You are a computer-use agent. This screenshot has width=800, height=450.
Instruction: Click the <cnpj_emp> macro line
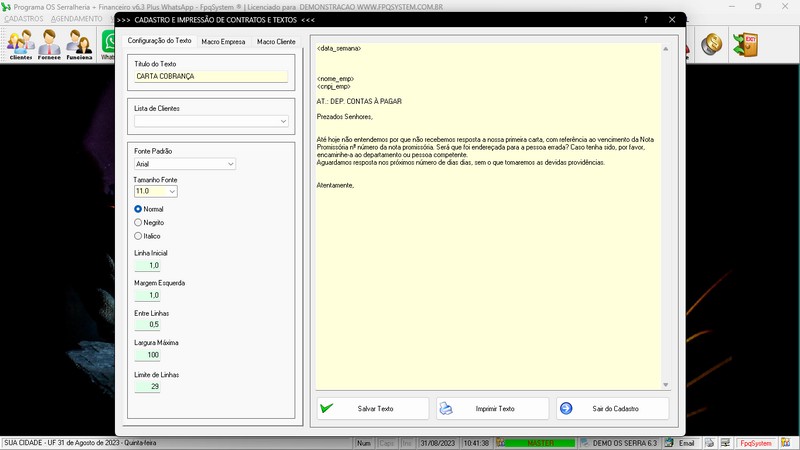334,86
